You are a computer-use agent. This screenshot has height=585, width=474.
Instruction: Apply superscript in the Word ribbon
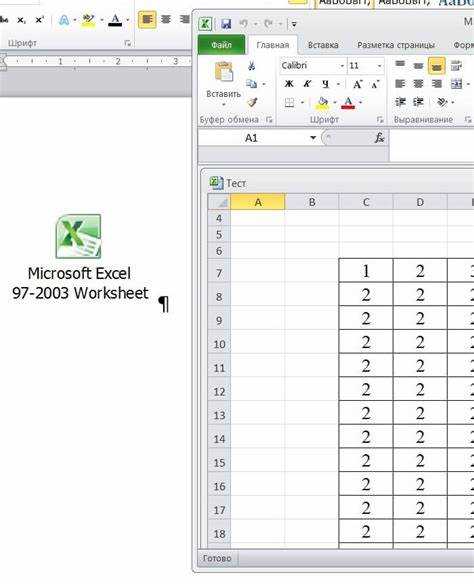[x=40, y=20]
